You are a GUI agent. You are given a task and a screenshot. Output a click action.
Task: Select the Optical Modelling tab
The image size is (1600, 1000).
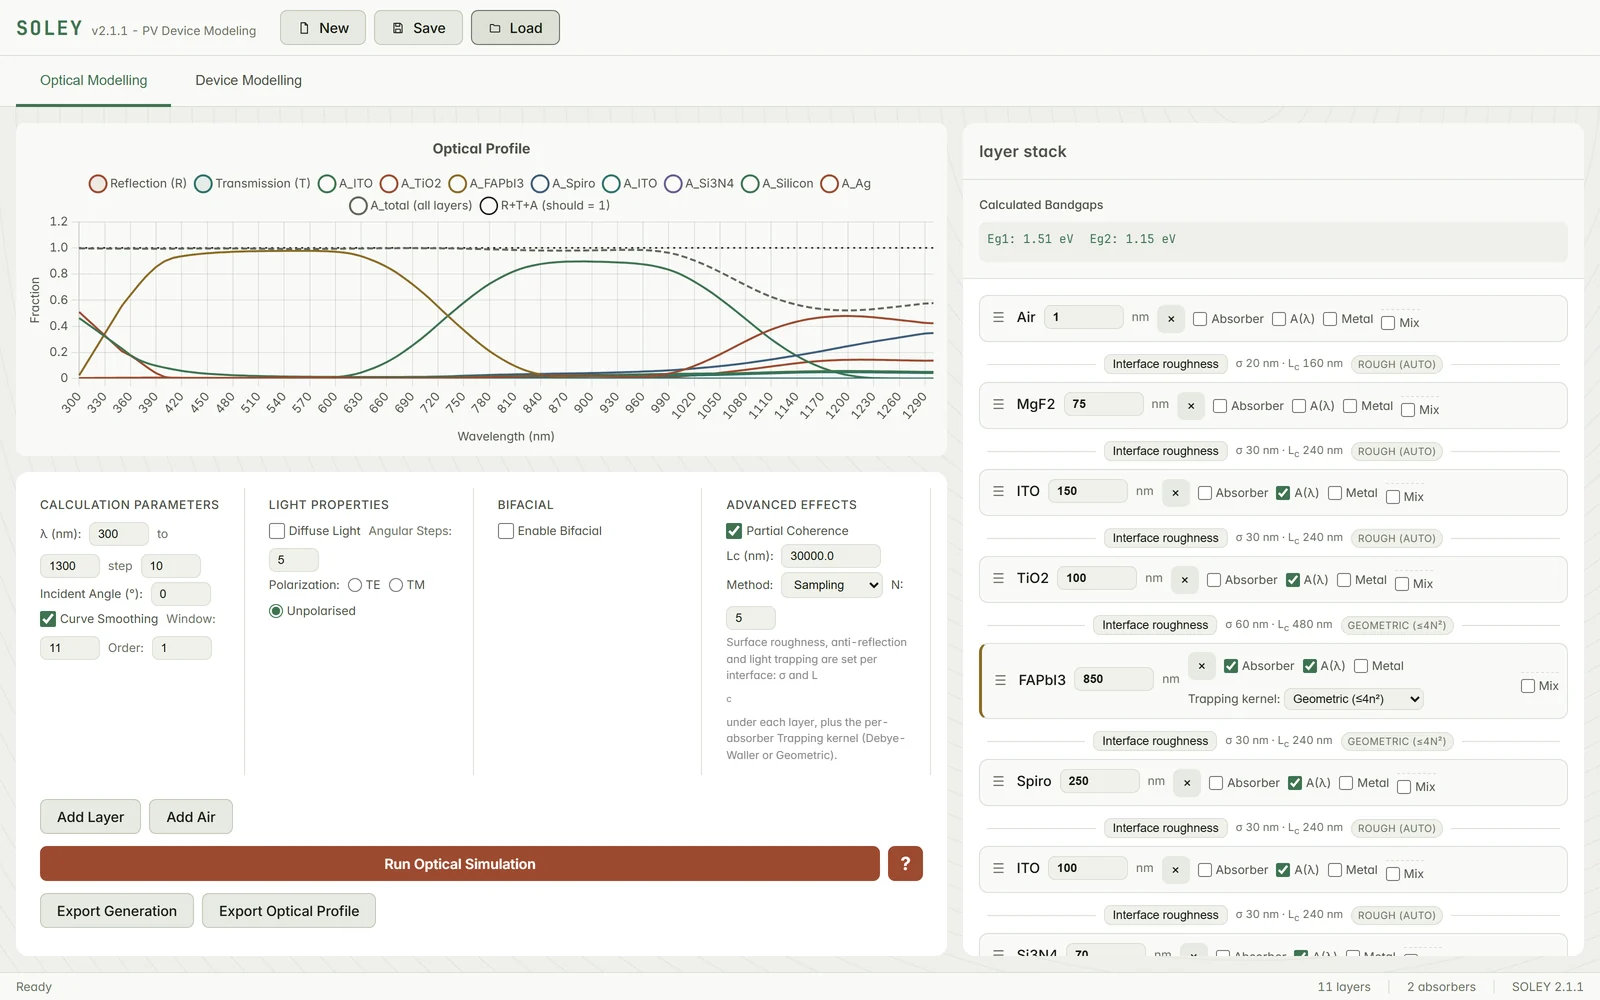tap(93, 80)
